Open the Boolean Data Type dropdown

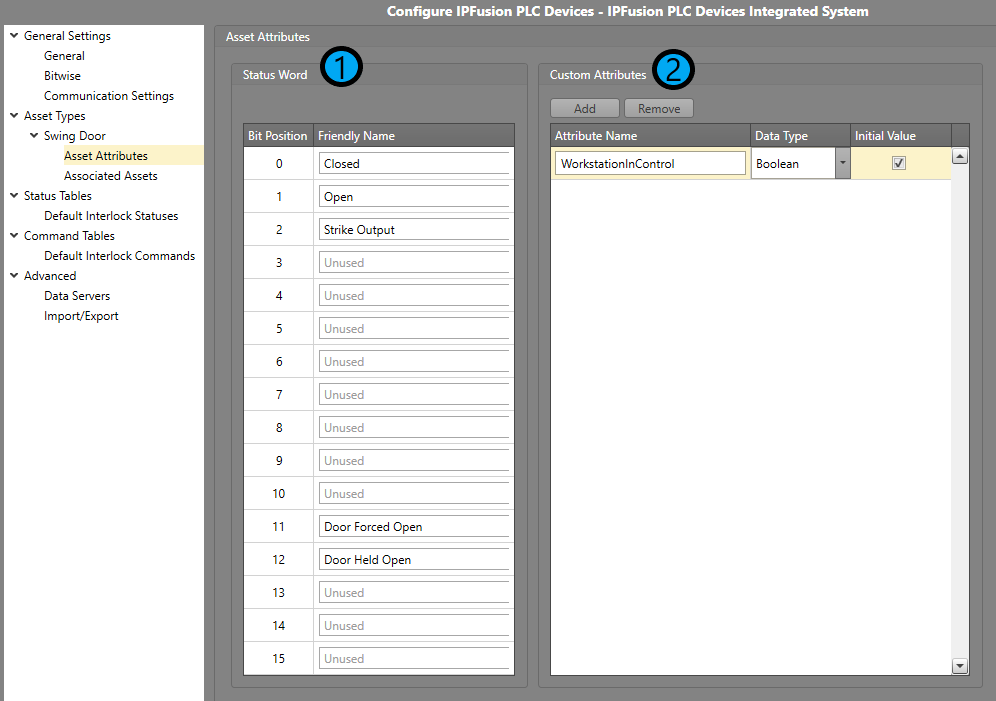click(x=842, y=163)
